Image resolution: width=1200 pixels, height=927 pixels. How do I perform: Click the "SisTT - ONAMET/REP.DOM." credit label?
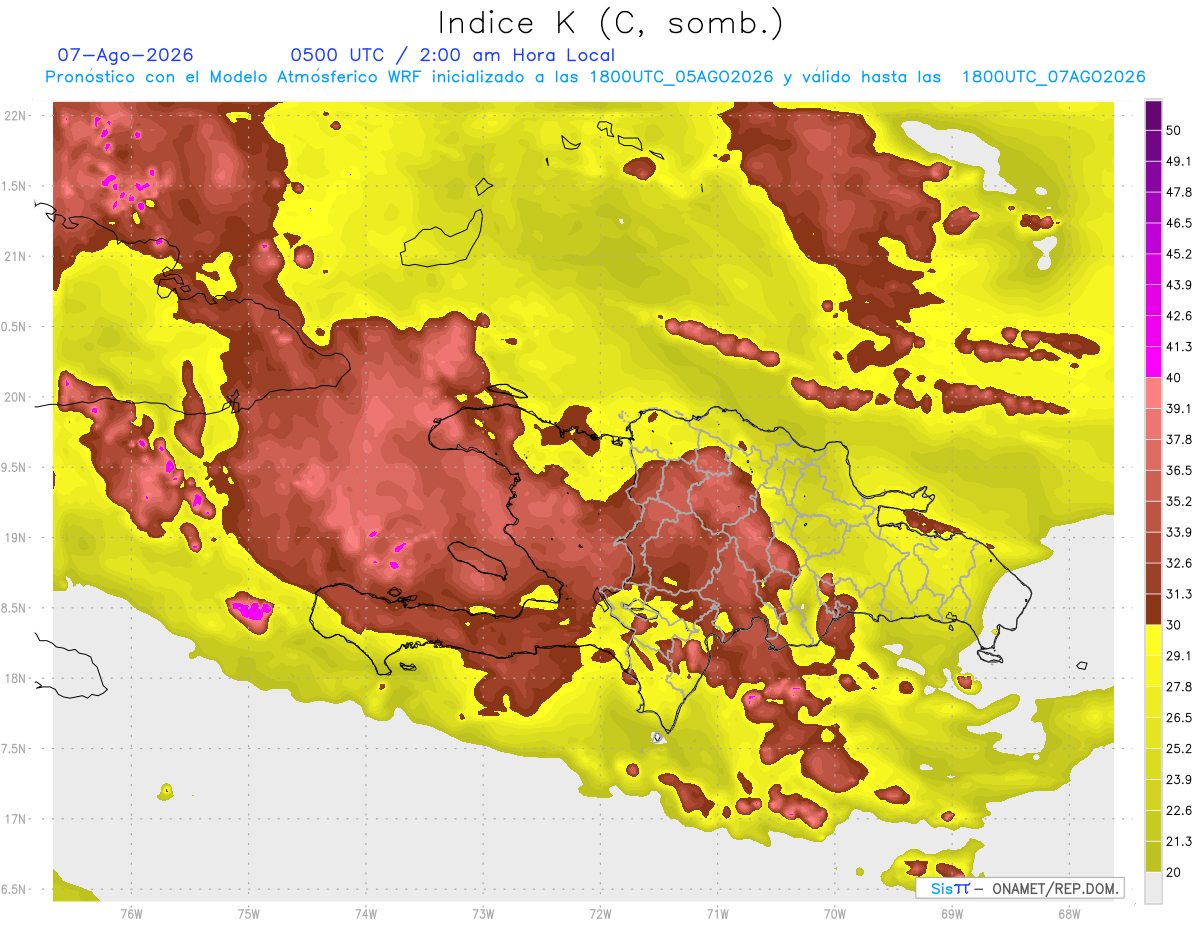[x=1021, y=888]
